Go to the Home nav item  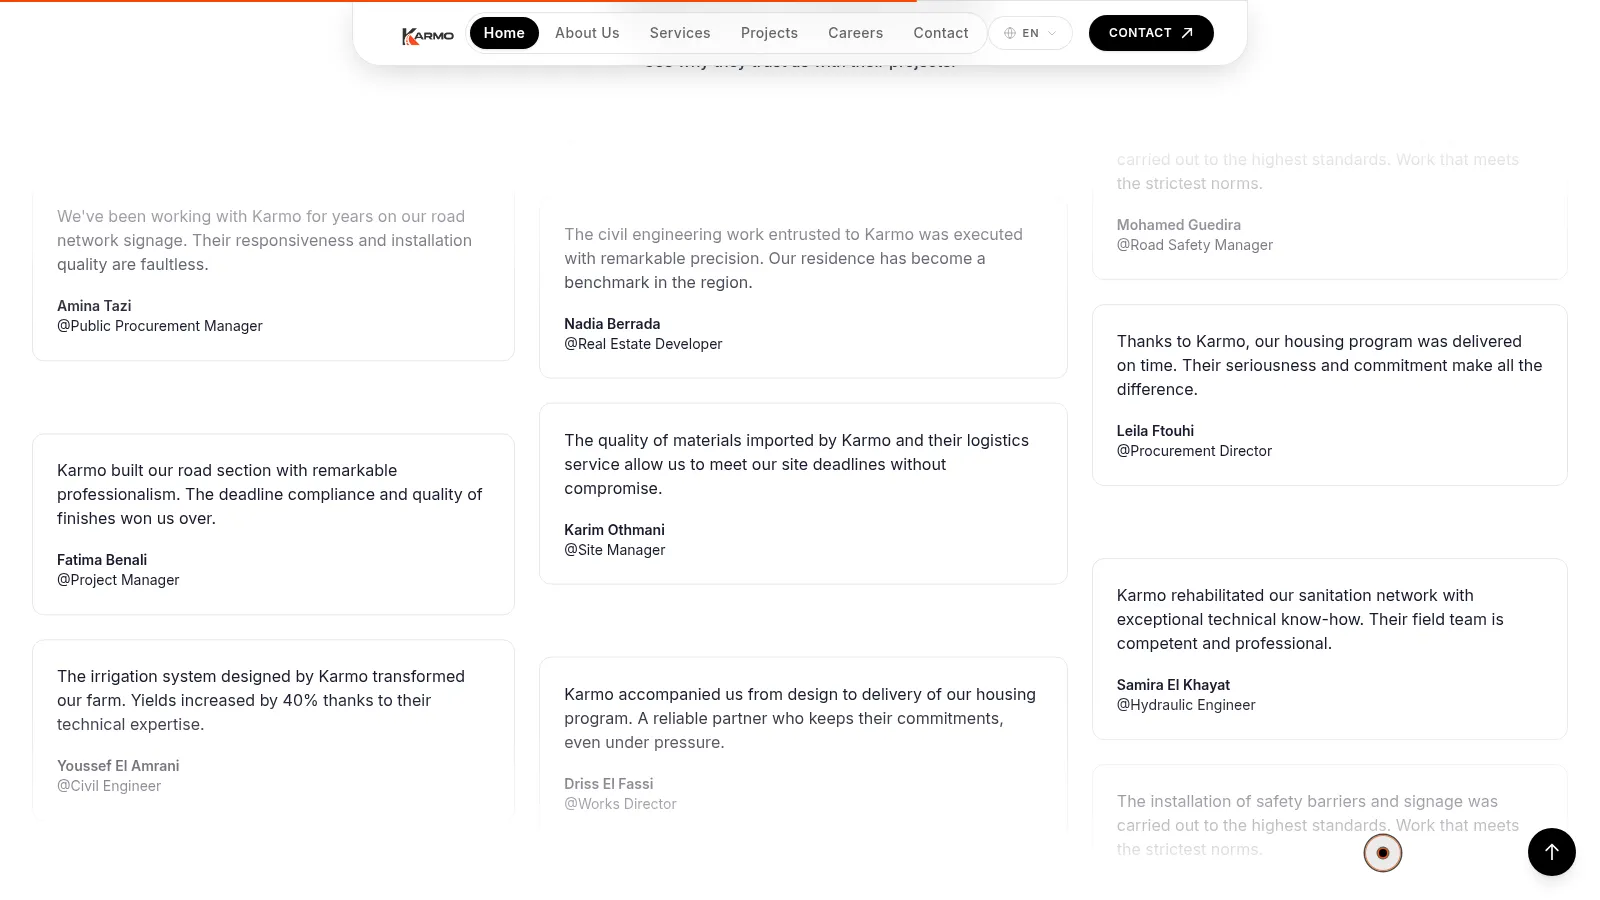pos(504,33)
